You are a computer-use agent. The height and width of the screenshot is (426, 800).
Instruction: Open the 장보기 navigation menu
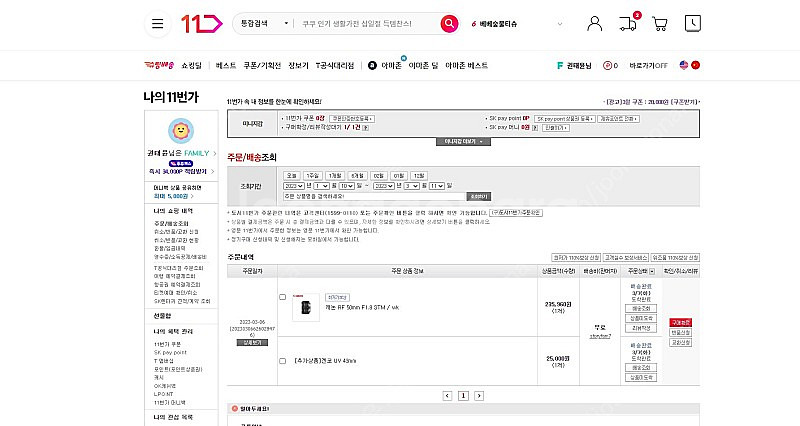pyautogui.click(x=298, y=65)
